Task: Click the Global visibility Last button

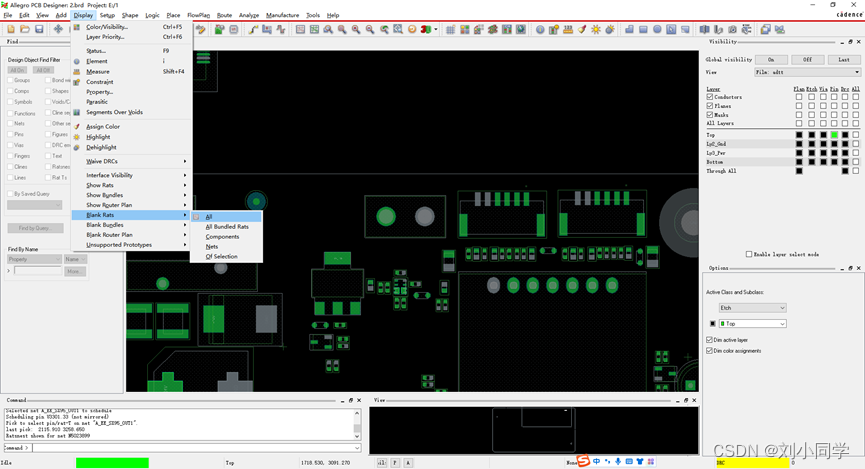Action: (844, 59)
